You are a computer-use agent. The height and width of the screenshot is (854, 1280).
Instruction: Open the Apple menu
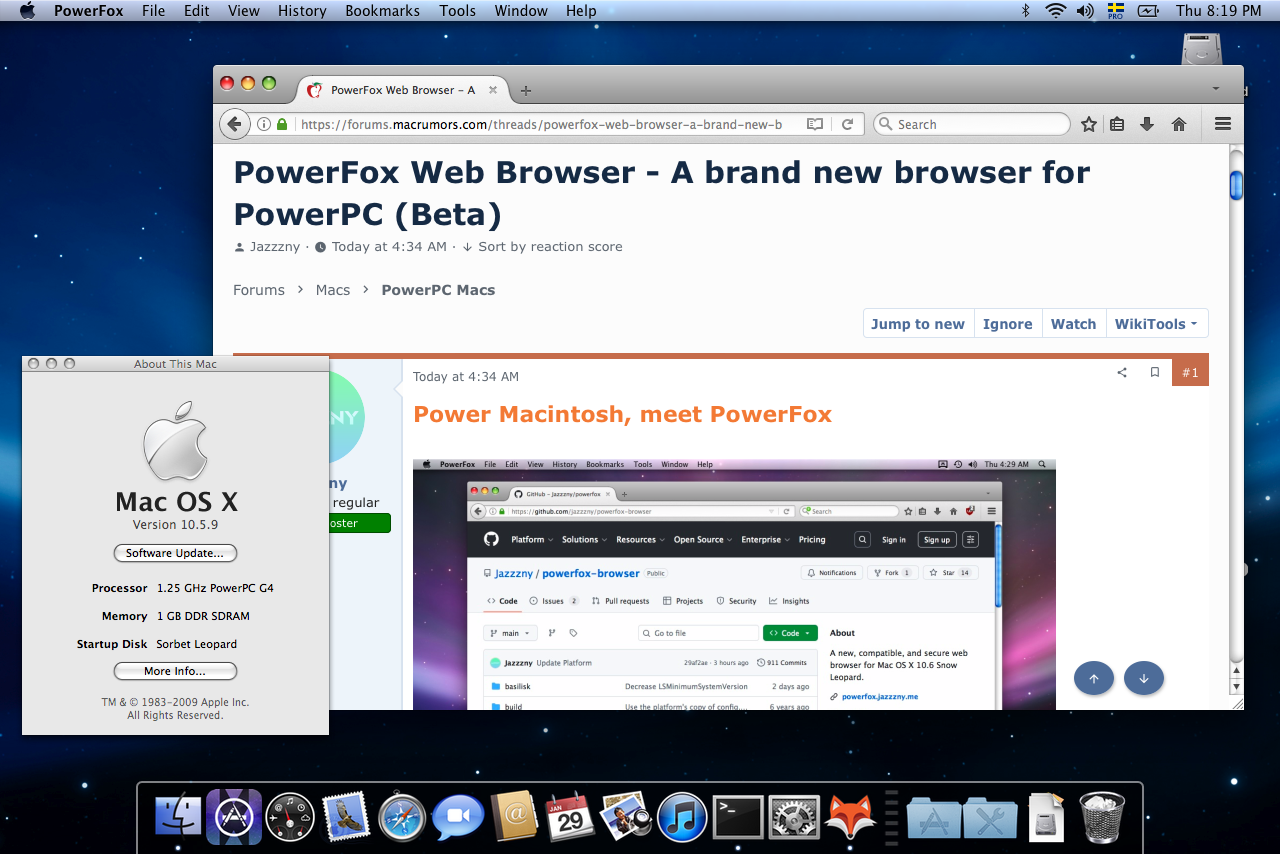click(x=27, y=11)
